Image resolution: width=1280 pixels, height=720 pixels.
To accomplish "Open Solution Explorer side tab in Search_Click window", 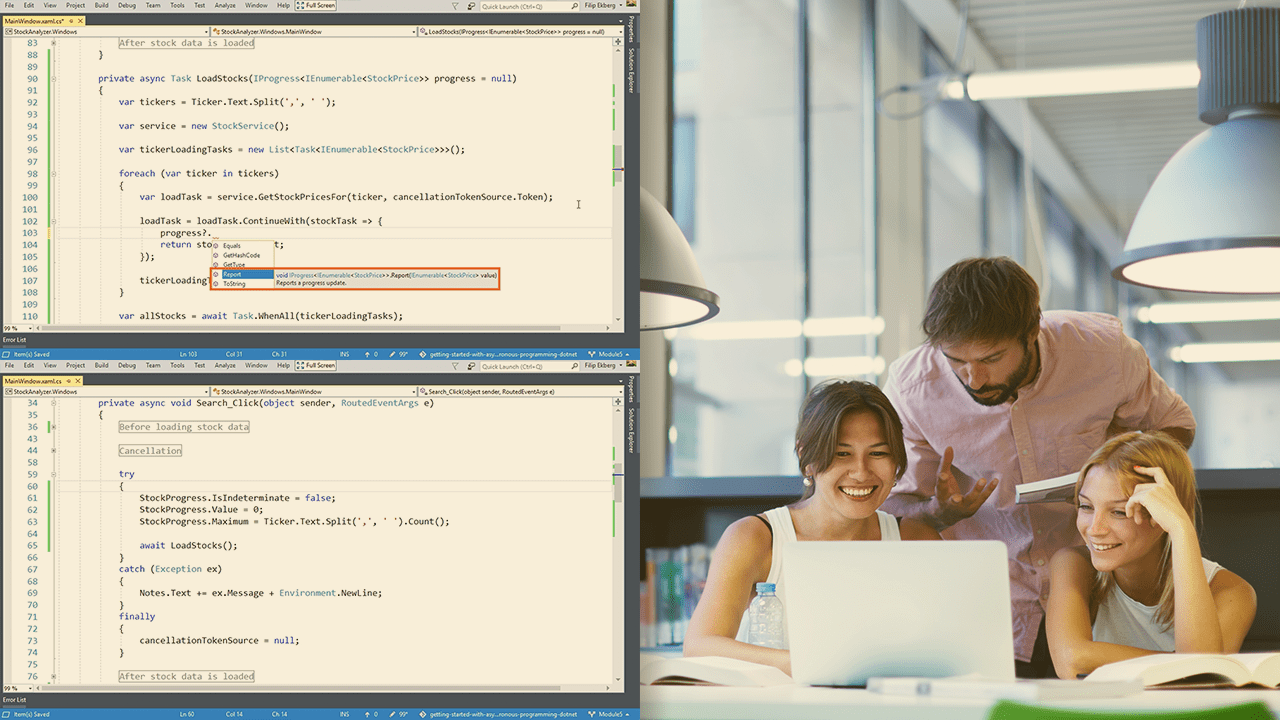I will pyautogui.click(x=631, y=430).
